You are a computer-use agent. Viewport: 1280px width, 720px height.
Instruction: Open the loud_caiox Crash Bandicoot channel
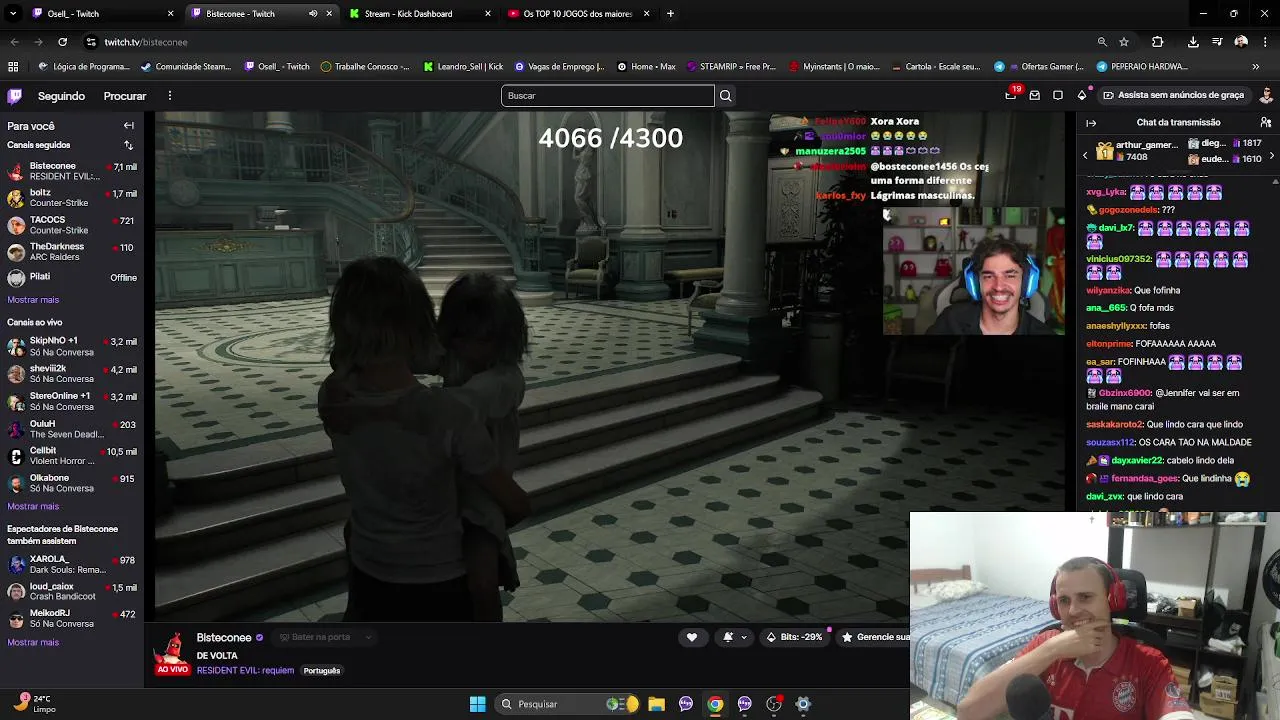pyautogui.click(x=72, y=592)
